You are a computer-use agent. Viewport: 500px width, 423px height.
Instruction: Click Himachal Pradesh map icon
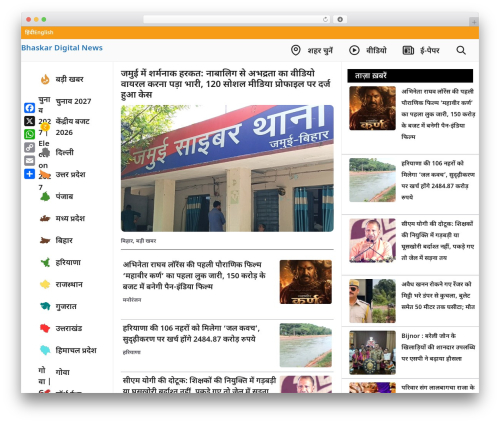coord(45,350)
